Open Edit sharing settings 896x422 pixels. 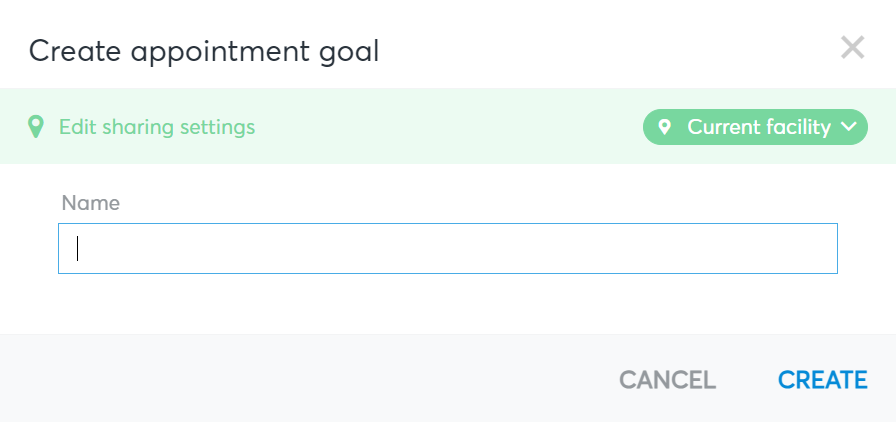(157, 127)
